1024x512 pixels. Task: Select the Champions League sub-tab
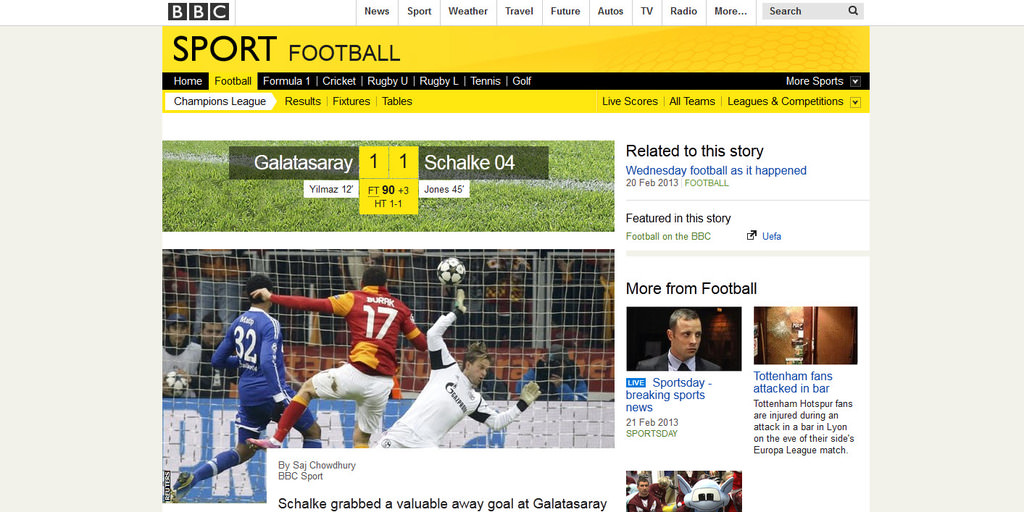click(220, 101)
